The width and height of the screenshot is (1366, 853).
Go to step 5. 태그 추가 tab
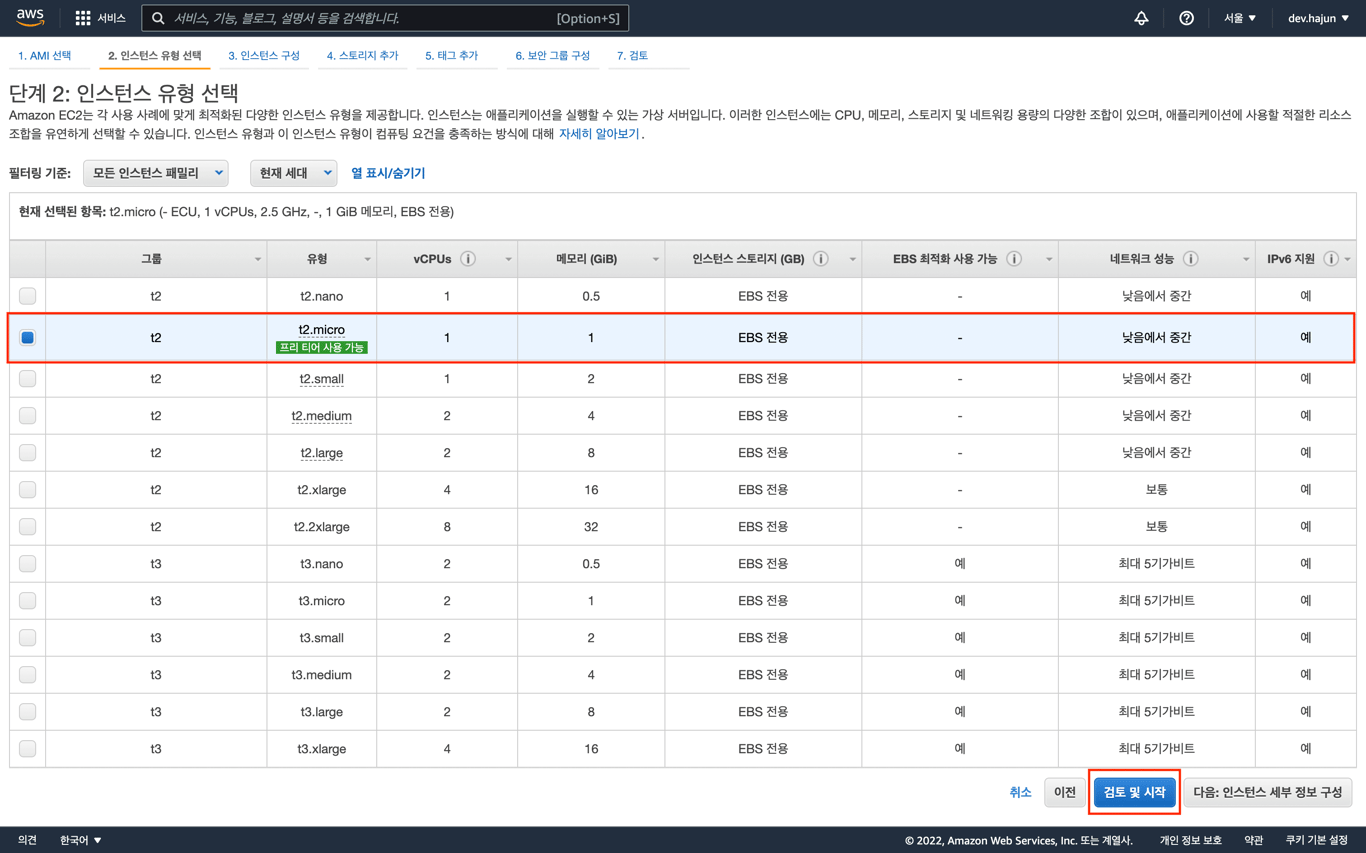[452, 56]
